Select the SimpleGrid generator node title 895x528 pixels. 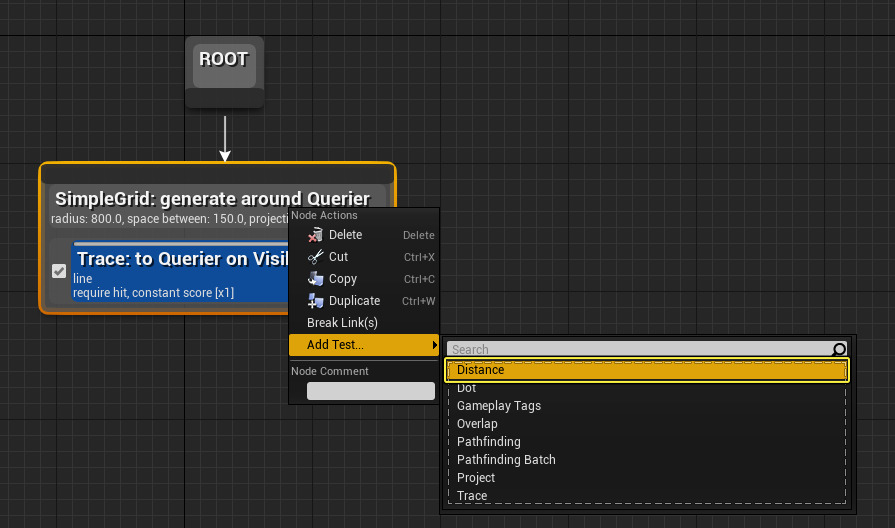point(212,199)
